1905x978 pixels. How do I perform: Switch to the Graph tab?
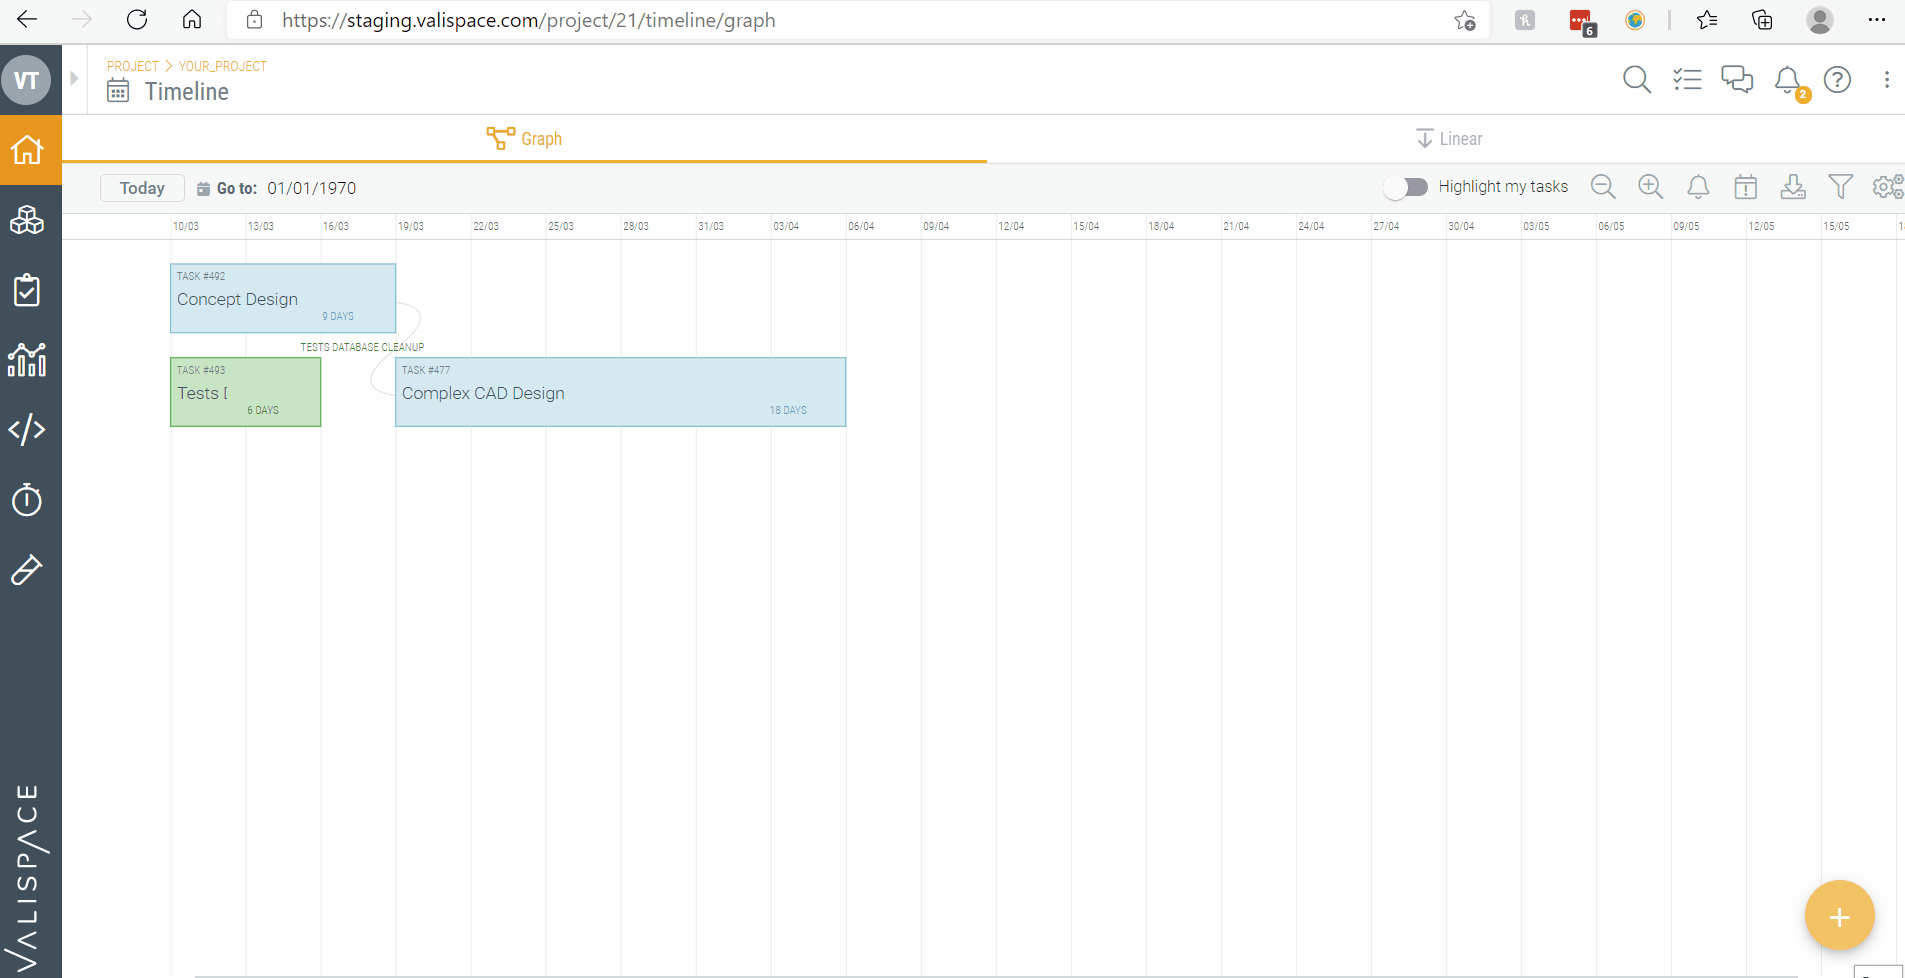(524, 139)
